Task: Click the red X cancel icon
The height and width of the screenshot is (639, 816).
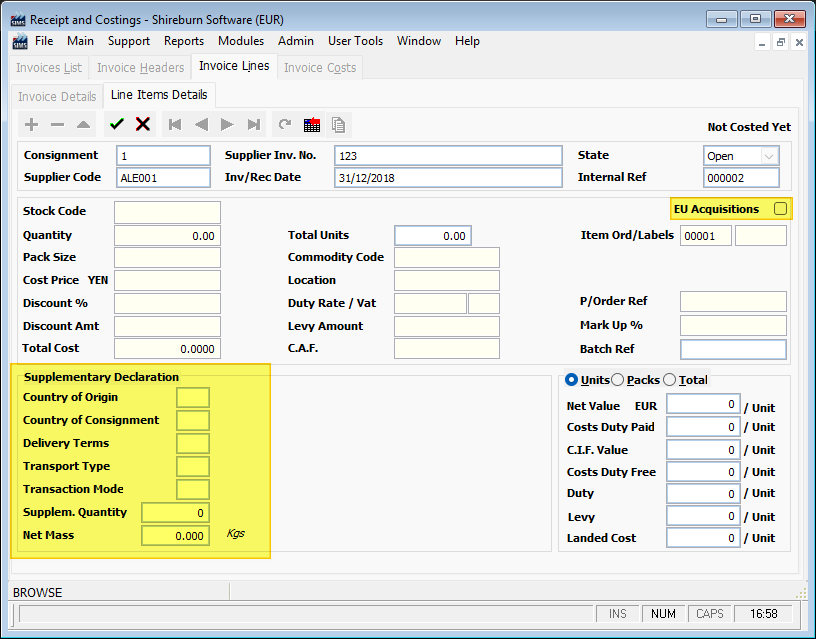Action: (143, 124)
